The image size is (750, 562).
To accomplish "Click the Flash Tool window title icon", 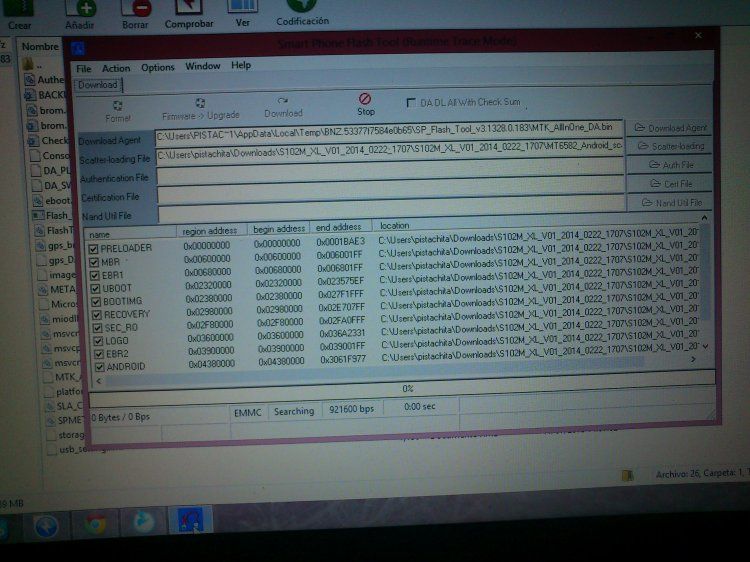I will [x=78, y=48].
